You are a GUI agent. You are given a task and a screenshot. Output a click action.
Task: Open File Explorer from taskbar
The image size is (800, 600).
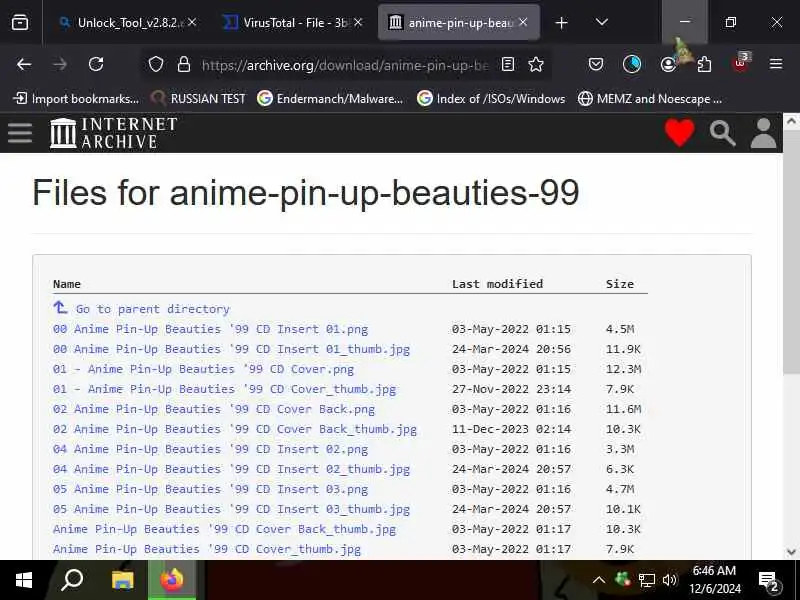pyautogui.click(x=122, y=580)
